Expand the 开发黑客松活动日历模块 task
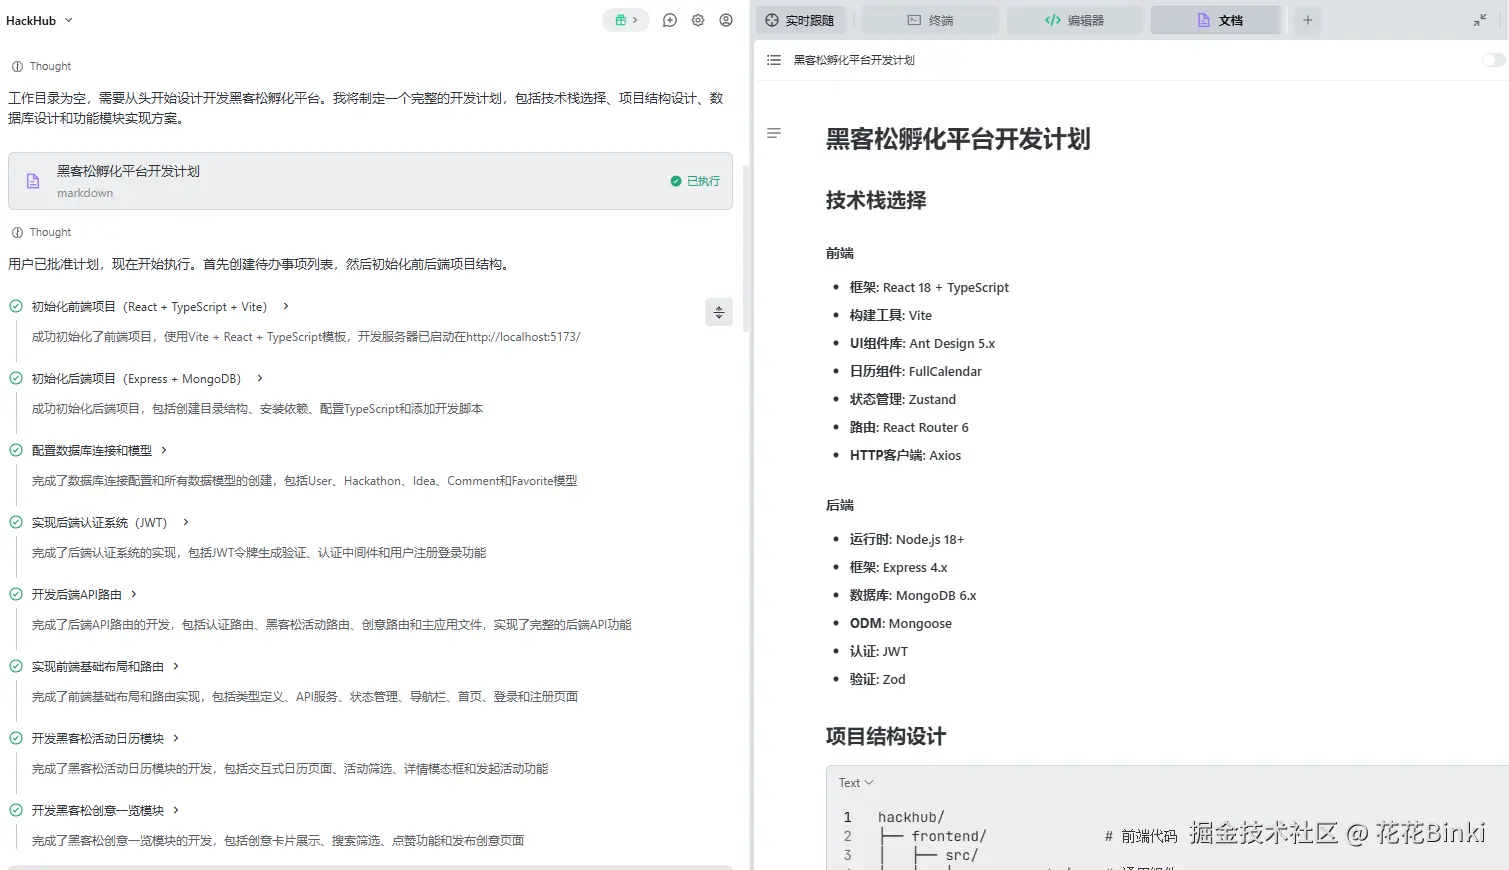Screen dimensions: 1509x870 (176, 738)
